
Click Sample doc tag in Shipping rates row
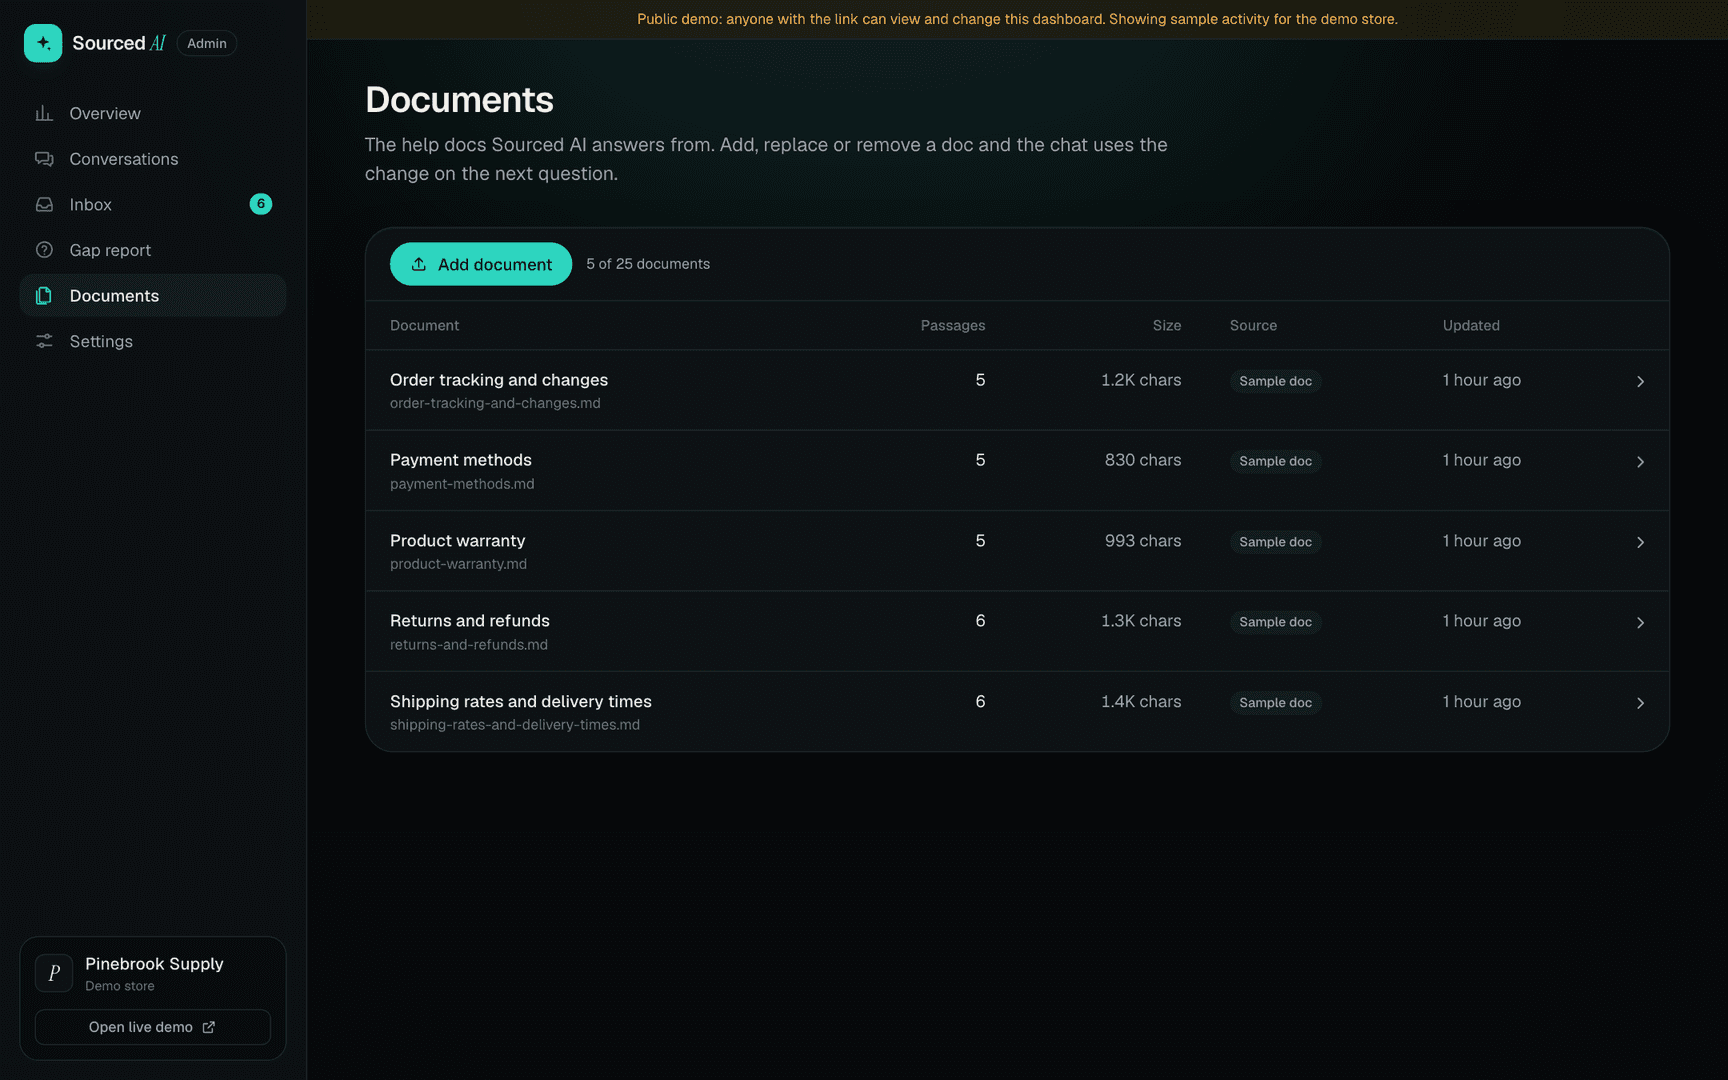pyautogui.click(x=1275, y=703)
